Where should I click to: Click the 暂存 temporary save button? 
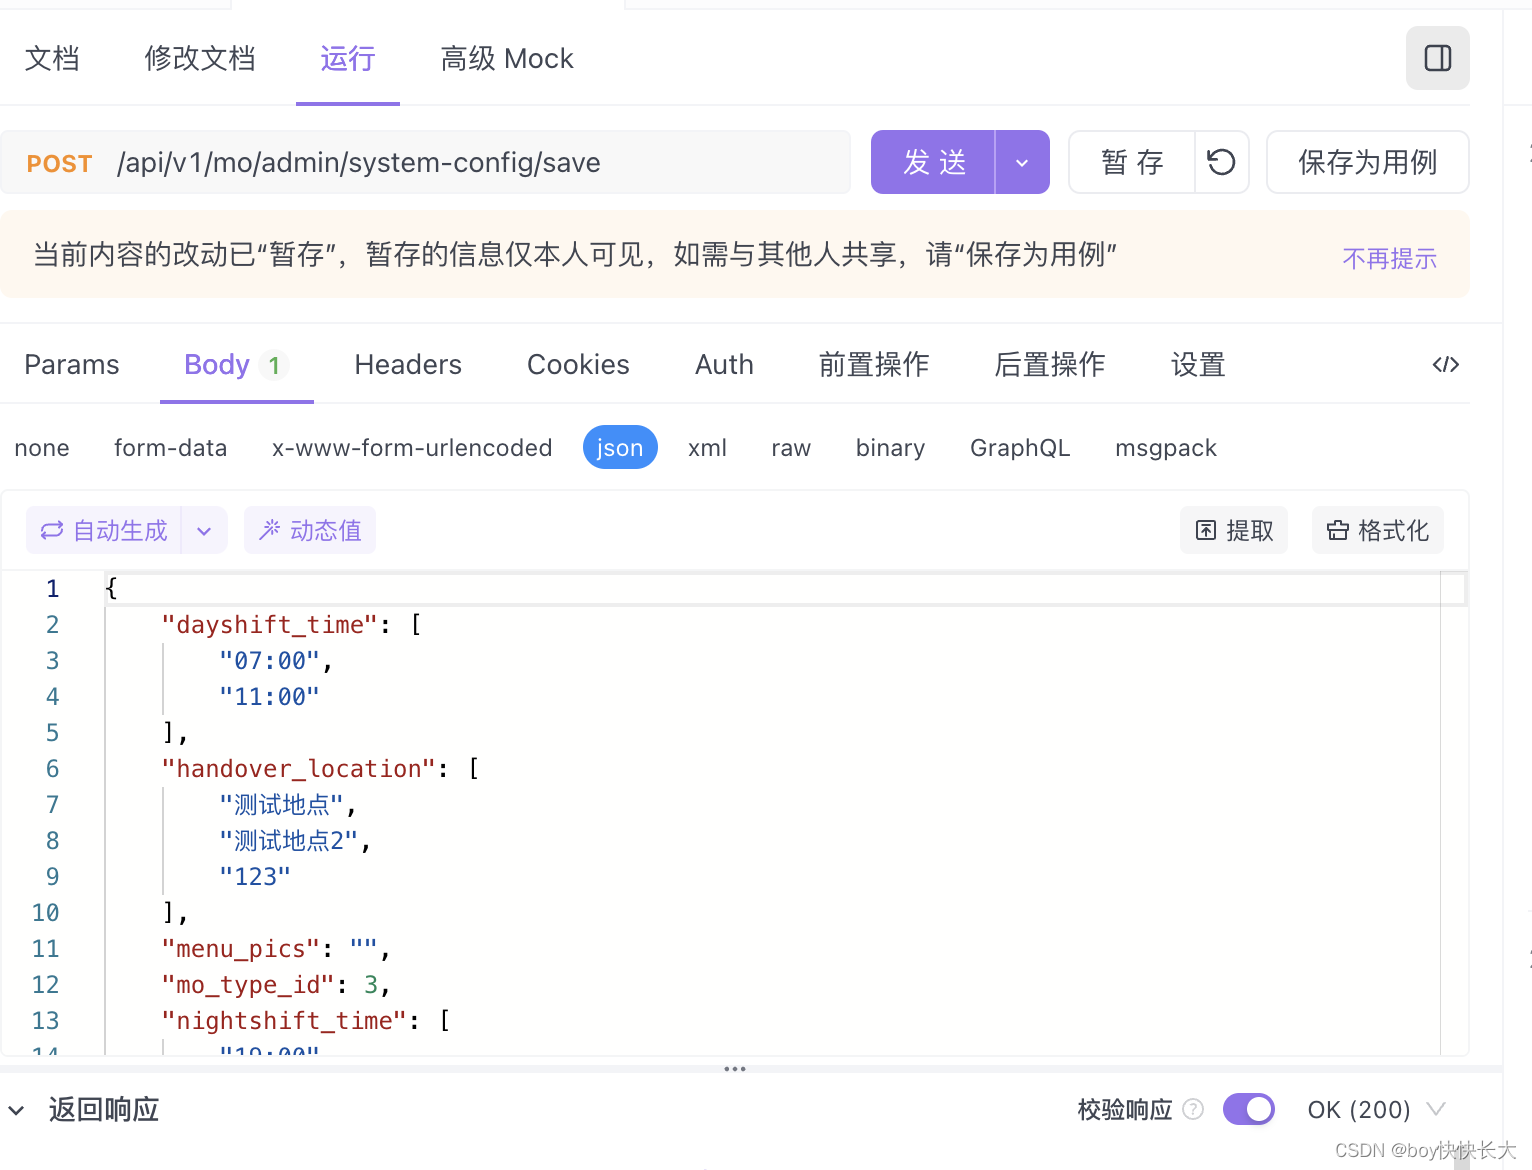[1132, 162]
